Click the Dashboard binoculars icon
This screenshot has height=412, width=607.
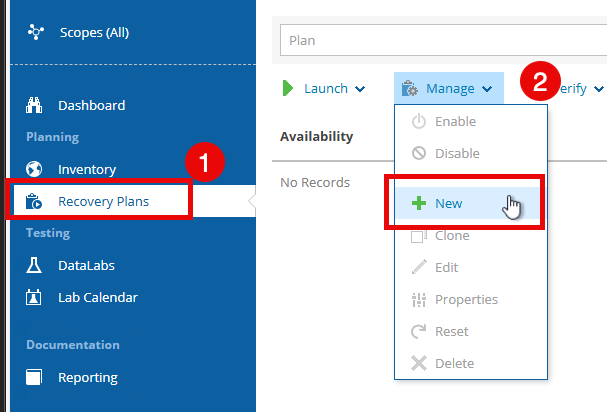coord(34,105)
